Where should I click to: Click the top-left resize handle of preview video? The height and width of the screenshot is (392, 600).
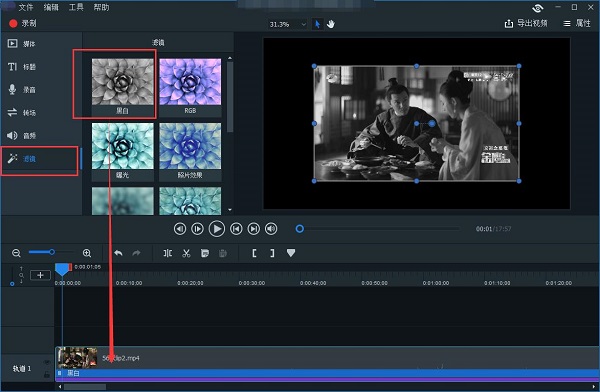(x=314, y=66)
